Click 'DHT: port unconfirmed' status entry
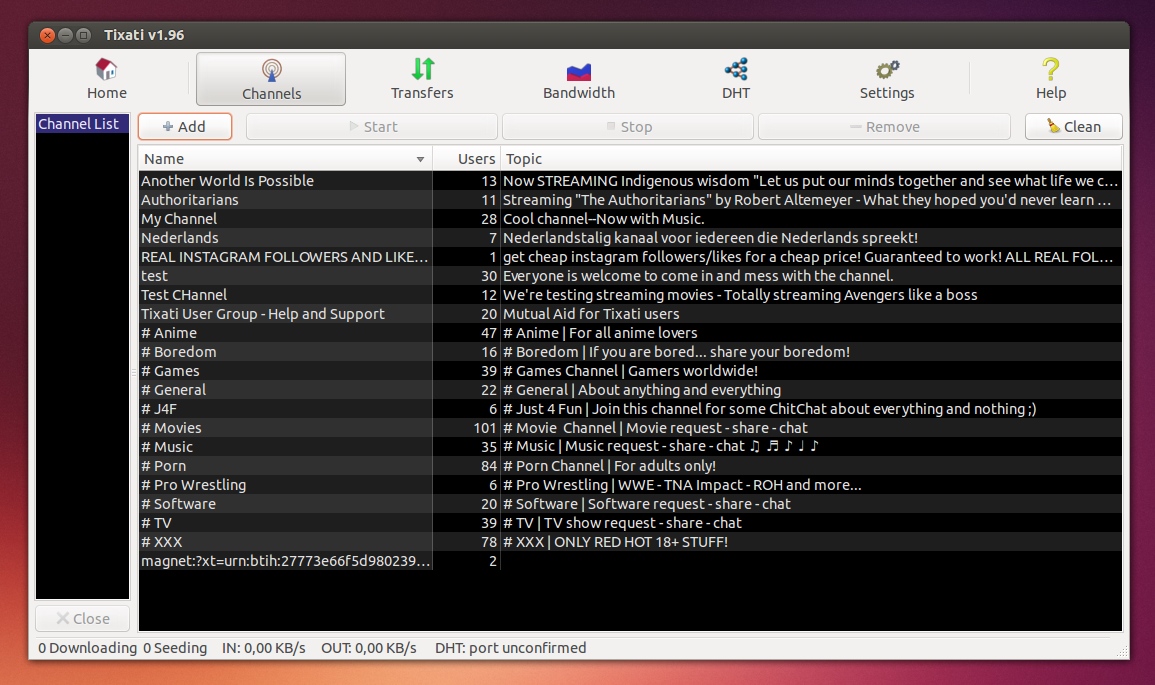This screenshot has width=1155, height=685. [x=510, y=648]
